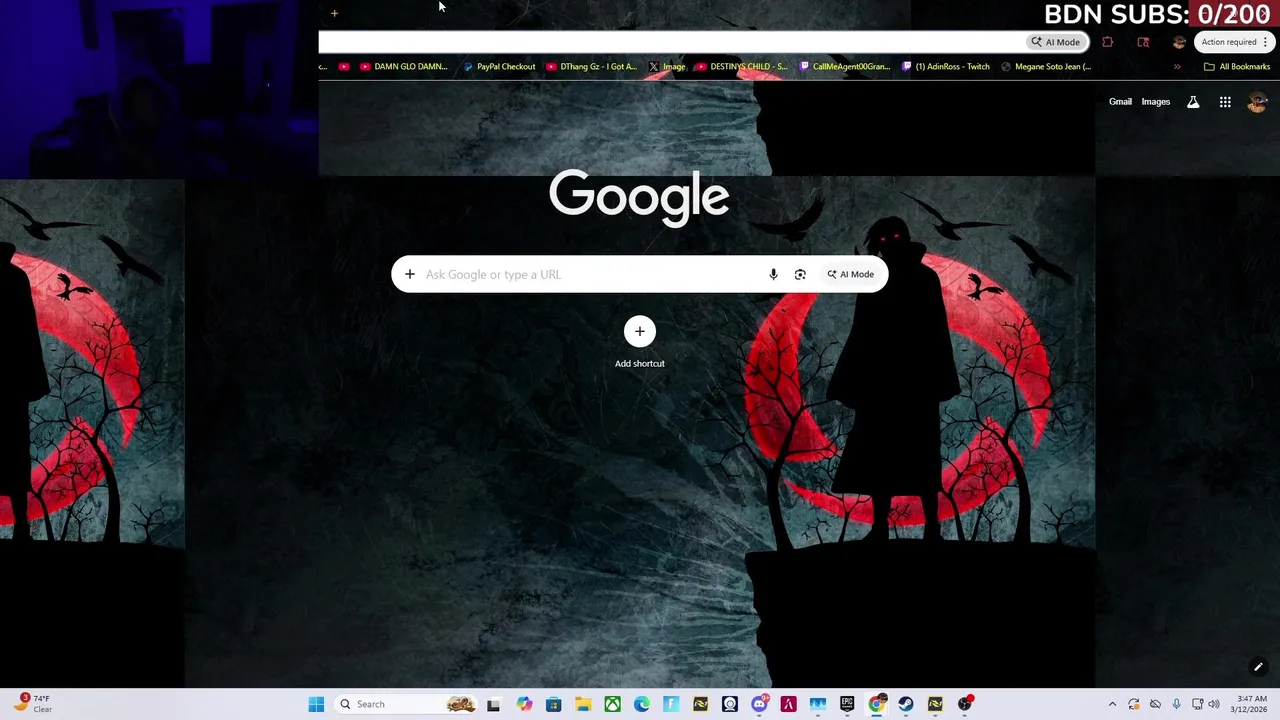Customize Chrome with the pencil icon
The width and height of the screenshot is (1280, 720).
(1258, 667)
